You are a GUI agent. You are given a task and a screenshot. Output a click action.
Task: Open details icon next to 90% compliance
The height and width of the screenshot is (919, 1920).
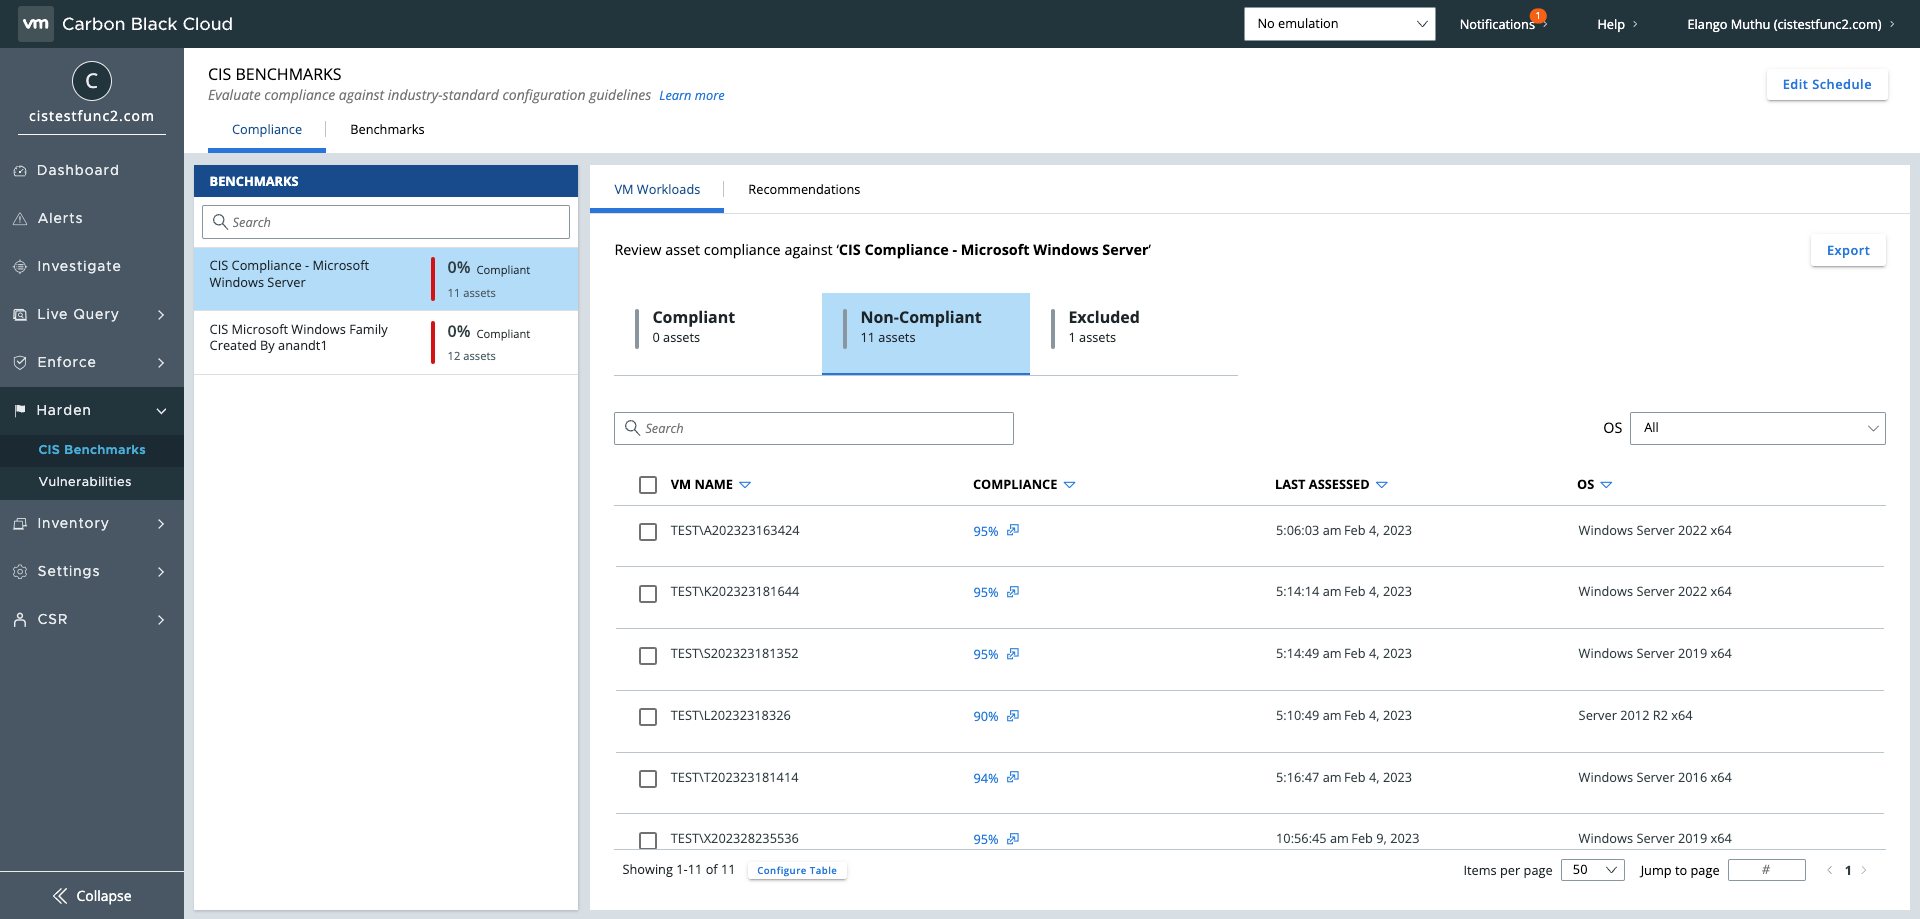1013,716
